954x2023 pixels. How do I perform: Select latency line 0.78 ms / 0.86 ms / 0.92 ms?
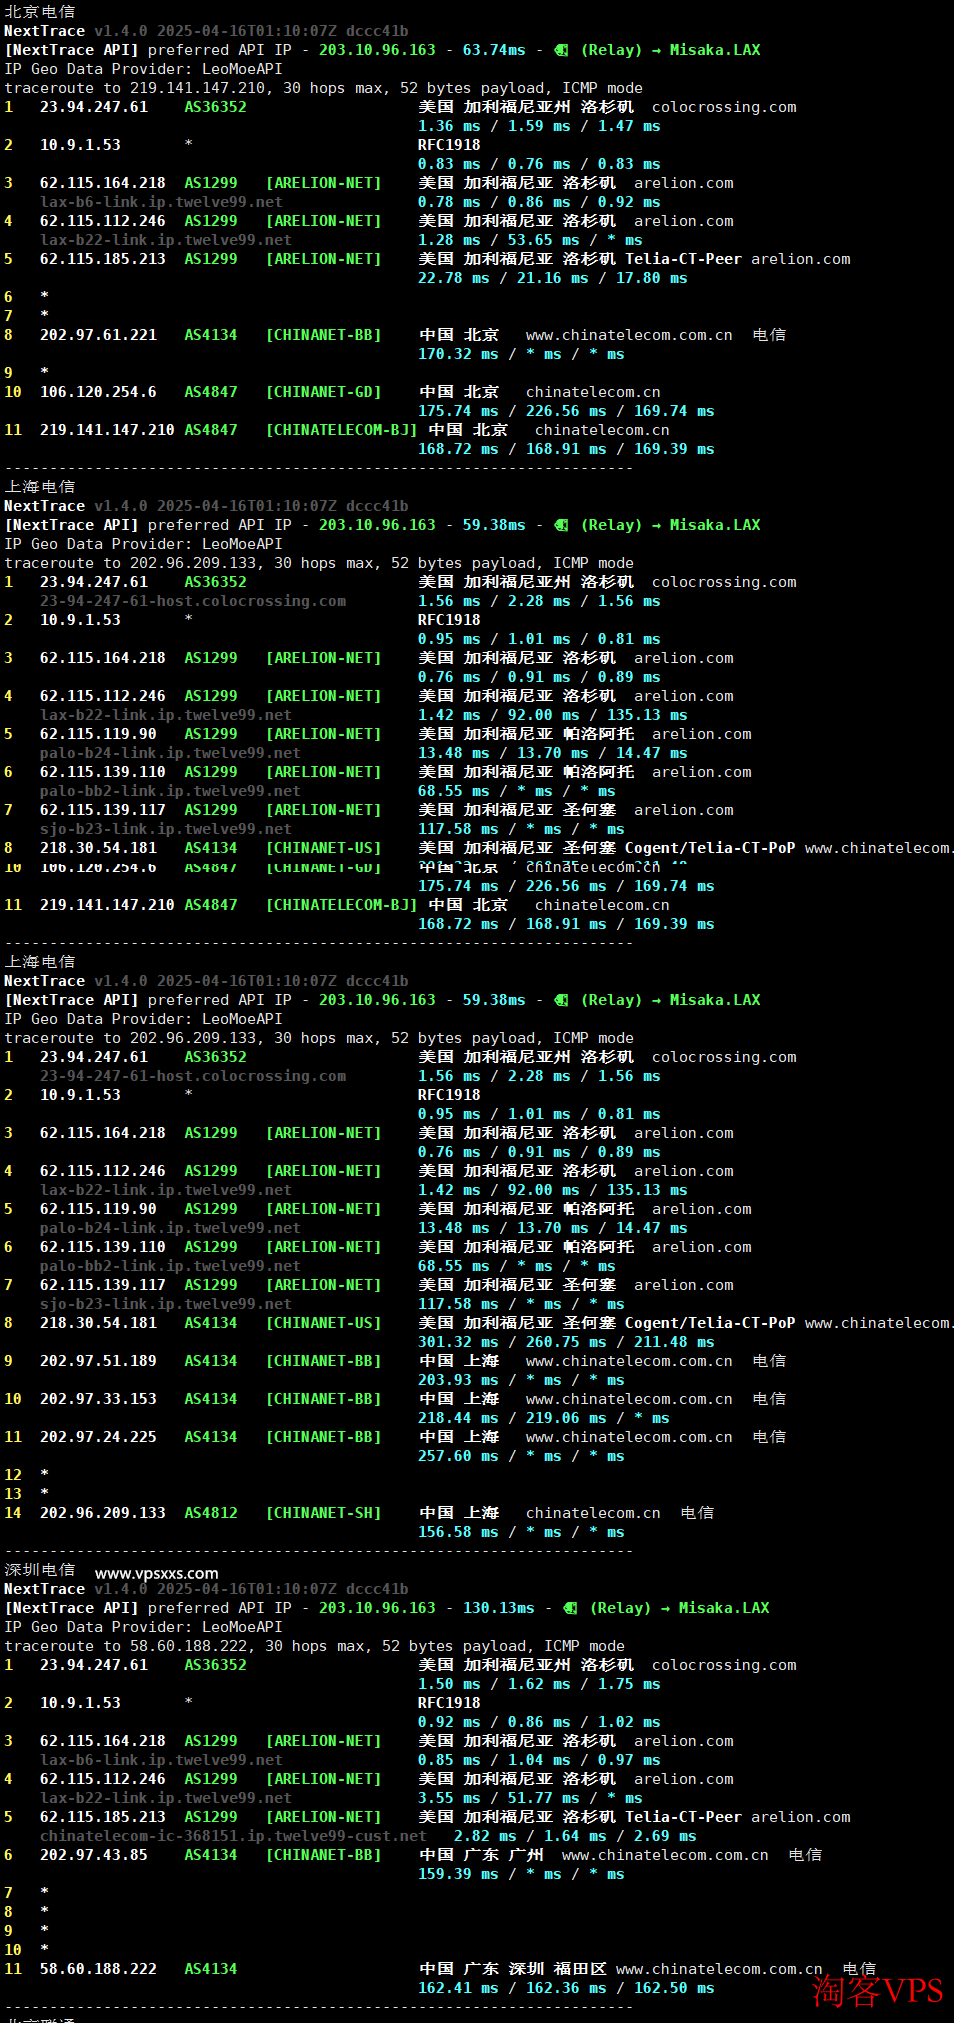point(539,202)
